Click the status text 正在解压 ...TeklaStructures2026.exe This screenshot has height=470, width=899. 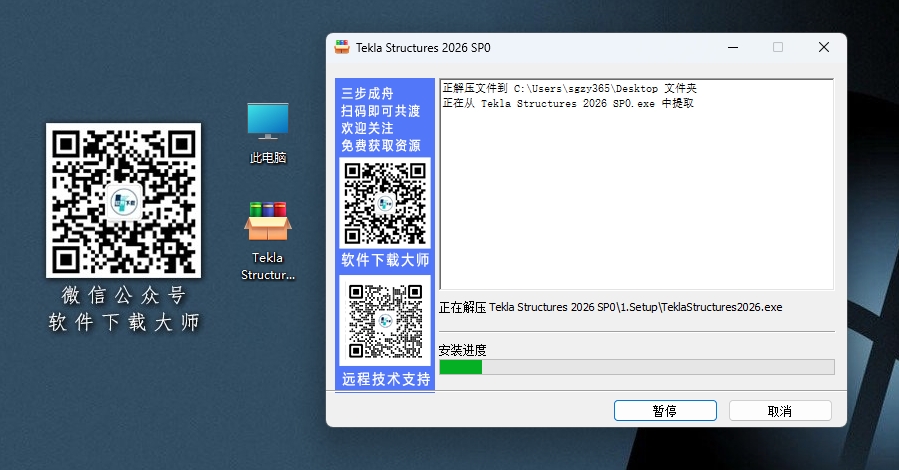pos(611,307)
